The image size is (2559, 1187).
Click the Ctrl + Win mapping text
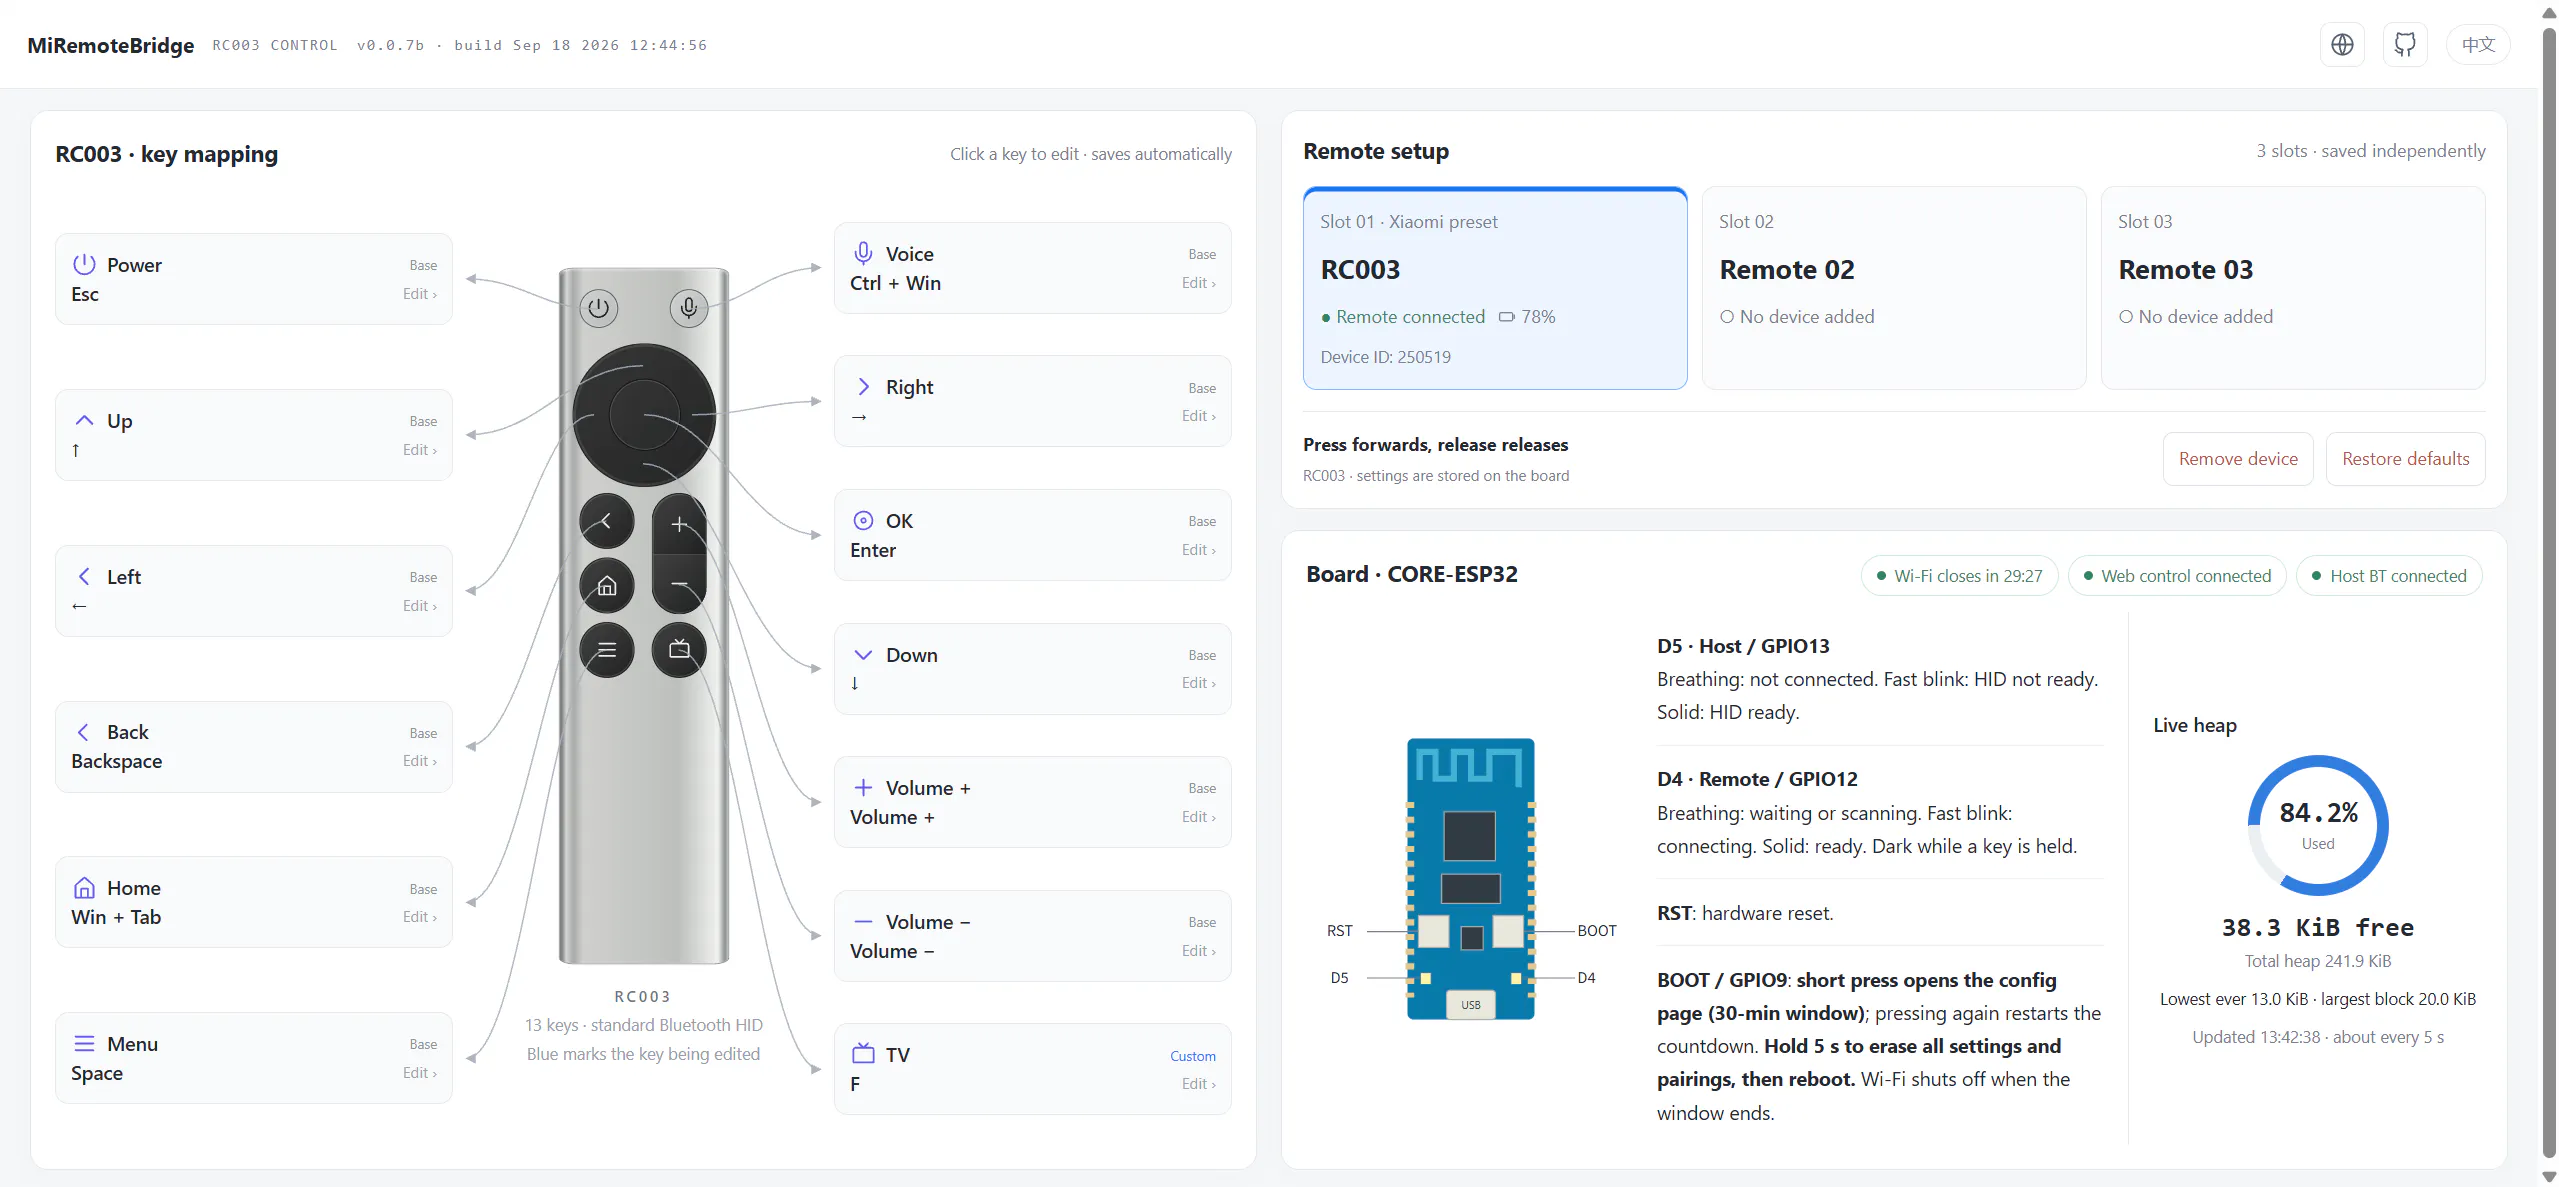[895, 283]
